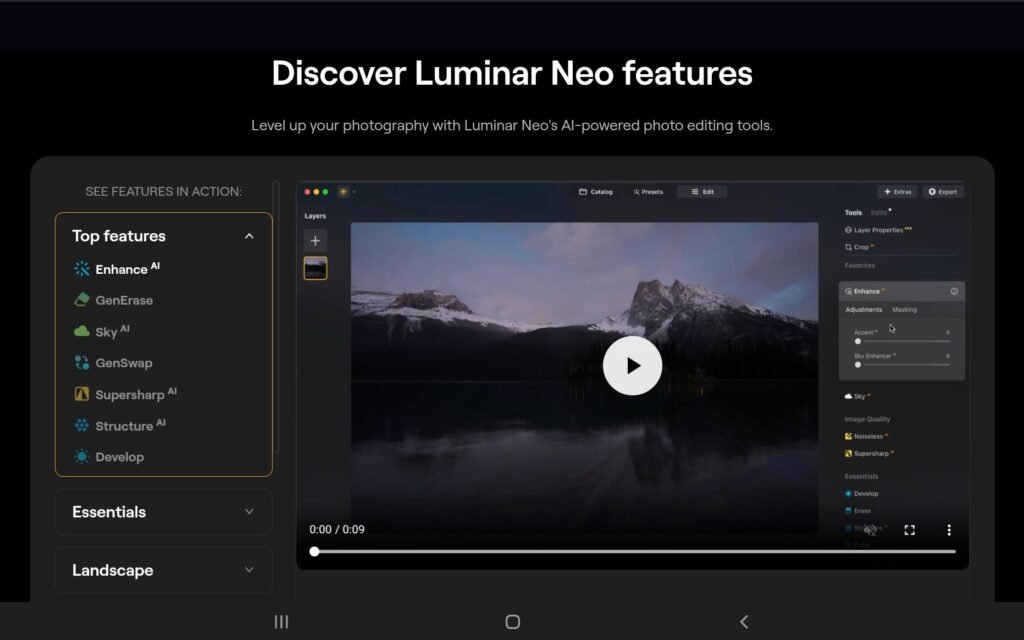Expand the Landscape section

163,570
